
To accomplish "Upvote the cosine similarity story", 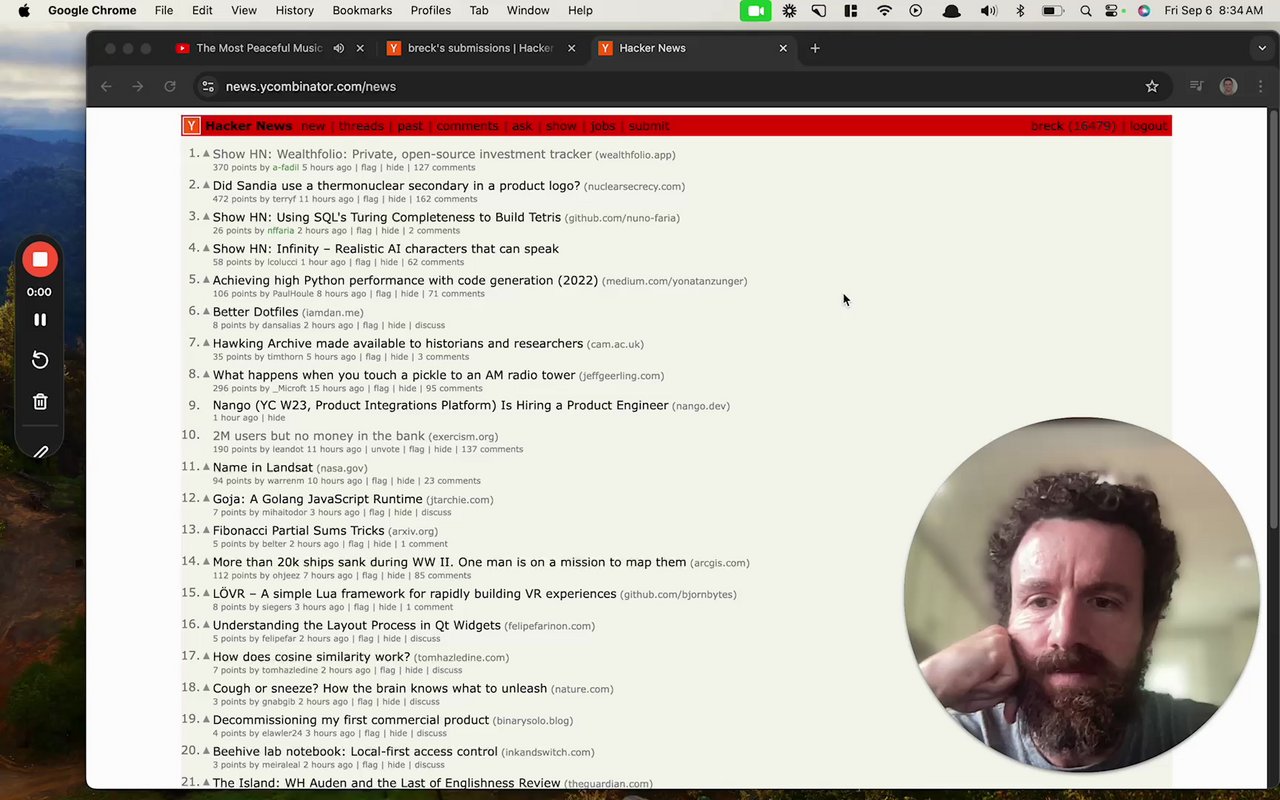I will 207,657.
